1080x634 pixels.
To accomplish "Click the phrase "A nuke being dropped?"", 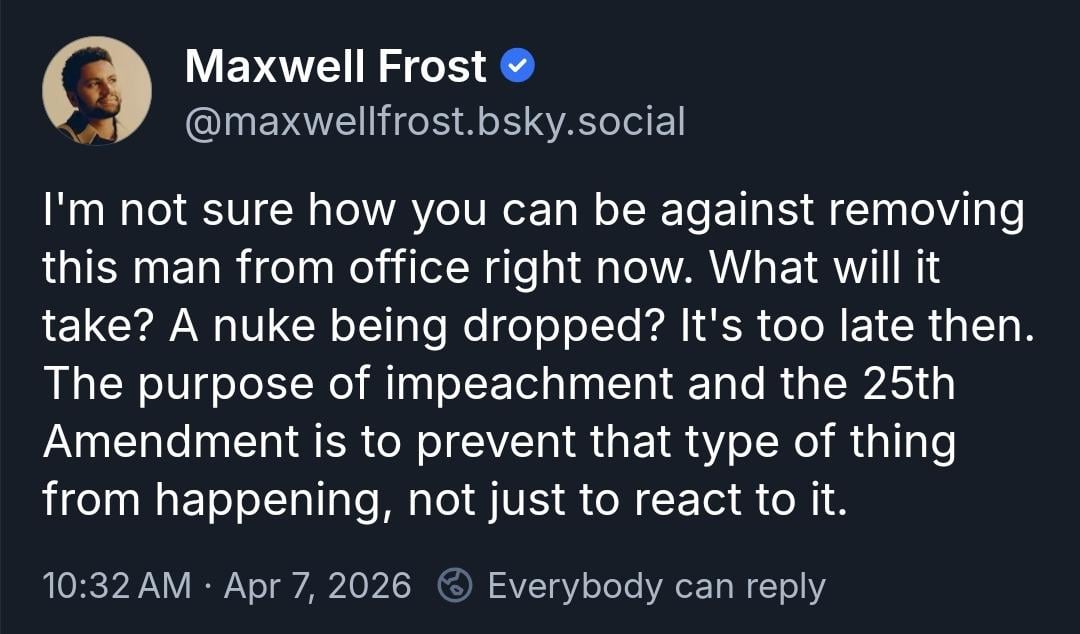I will pos(338,328).
